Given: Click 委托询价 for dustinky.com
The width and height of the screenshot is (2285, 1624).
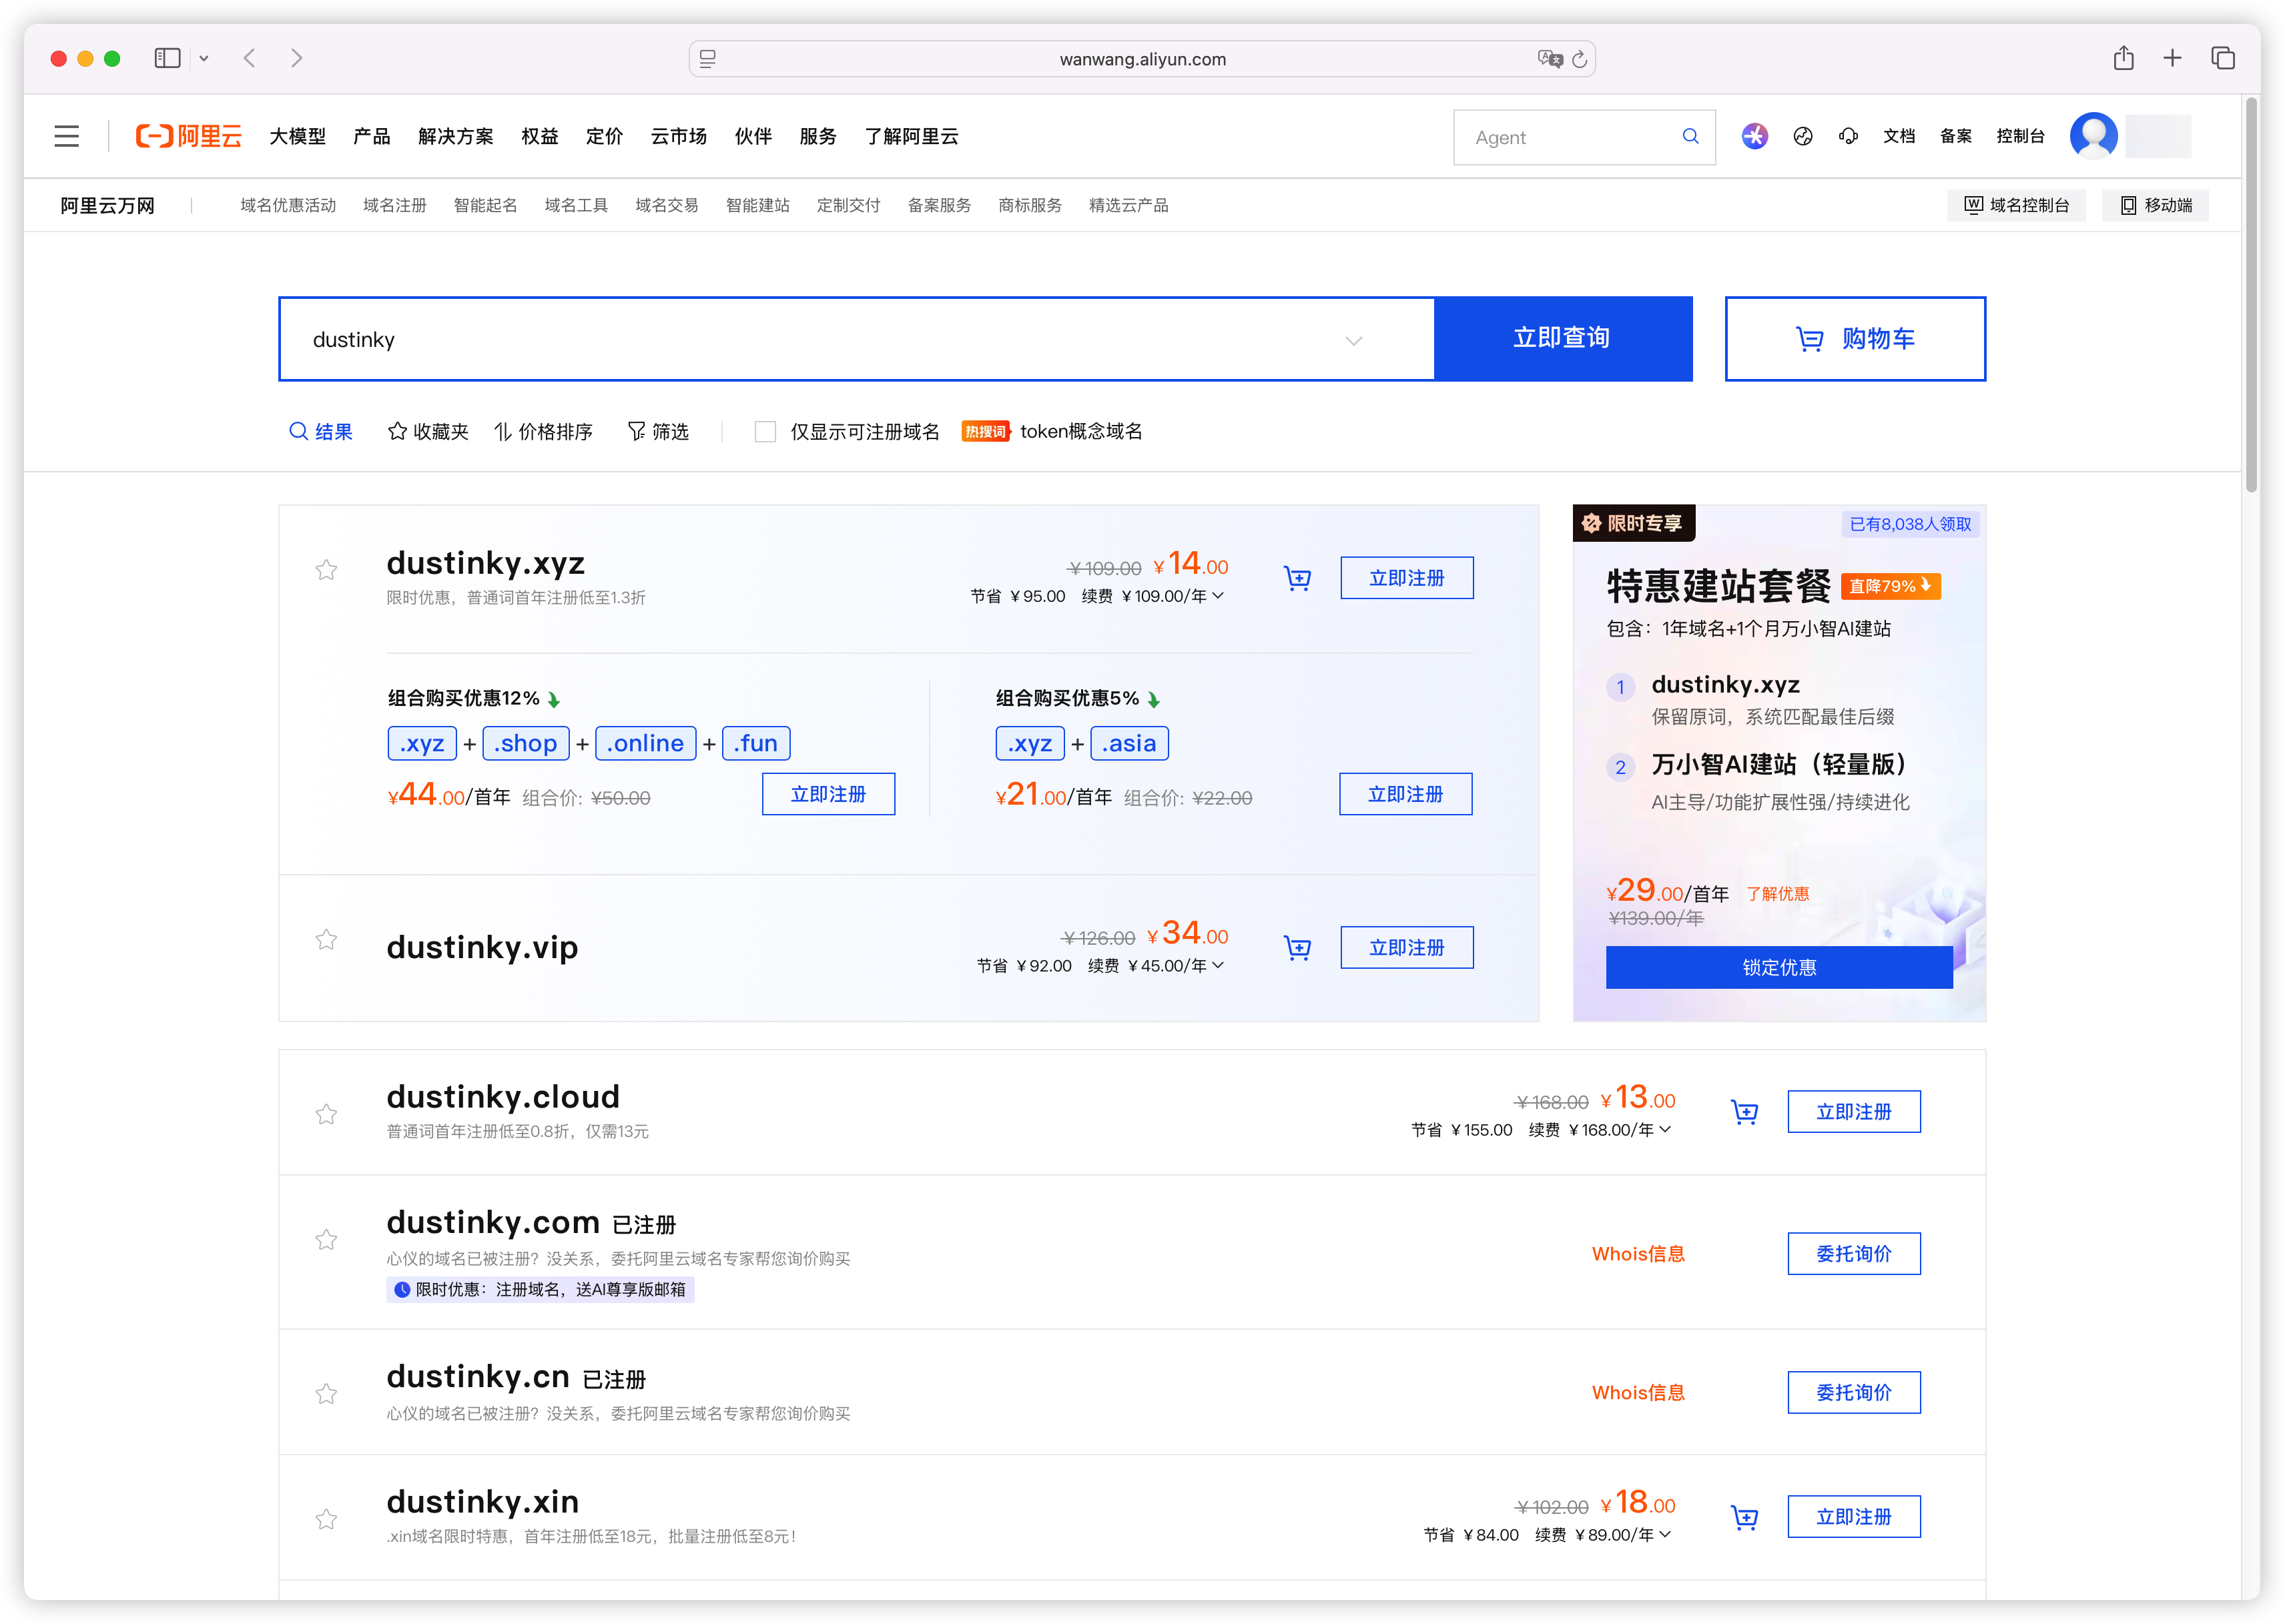Looking at the screenshot, I should [x=1853, y=1254].
